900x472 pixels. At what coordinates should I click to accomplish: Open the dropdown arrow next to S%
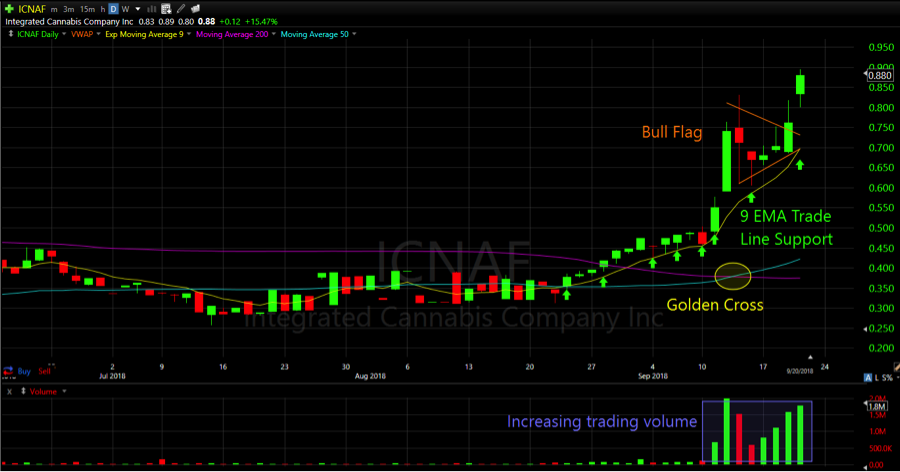[897, 378]
